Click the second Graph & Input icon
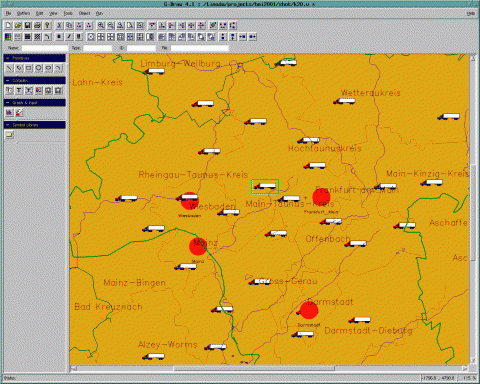The image size is (480, 384). [19, 113]
